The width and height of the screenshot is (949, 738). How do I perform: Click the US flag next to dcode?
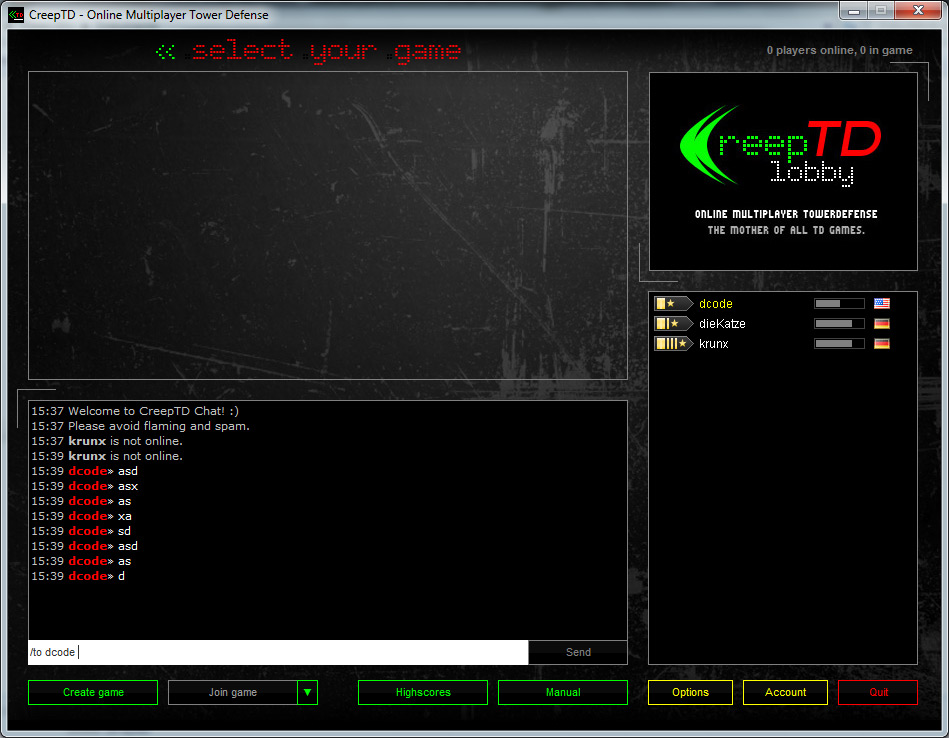882,303
